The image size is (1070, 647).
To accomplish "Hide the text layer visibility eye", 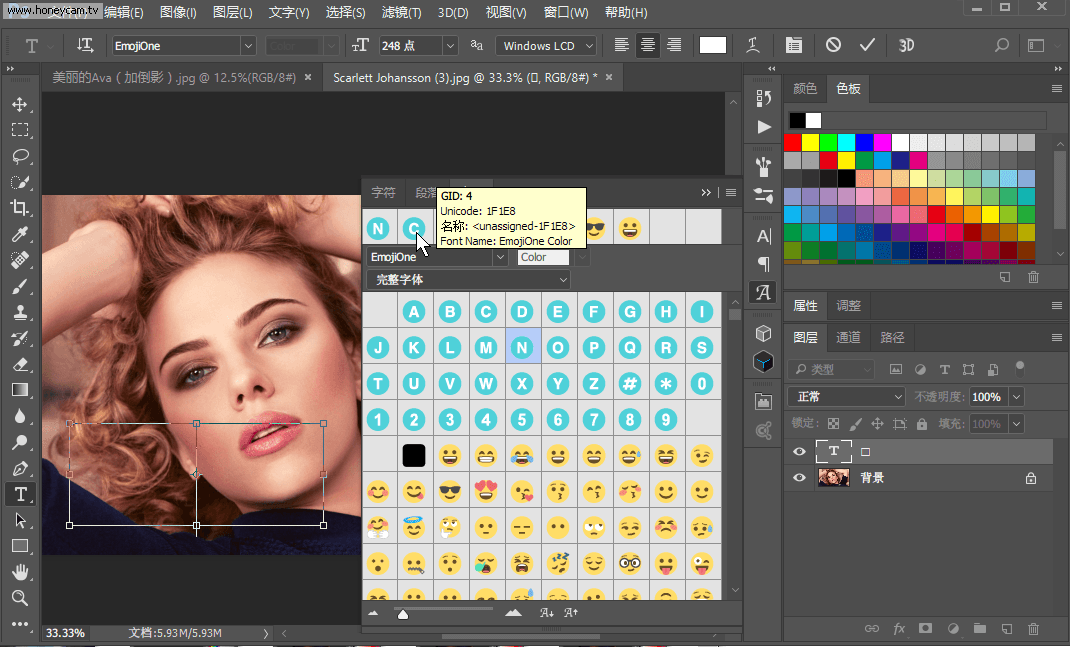I will pos(797,451).
